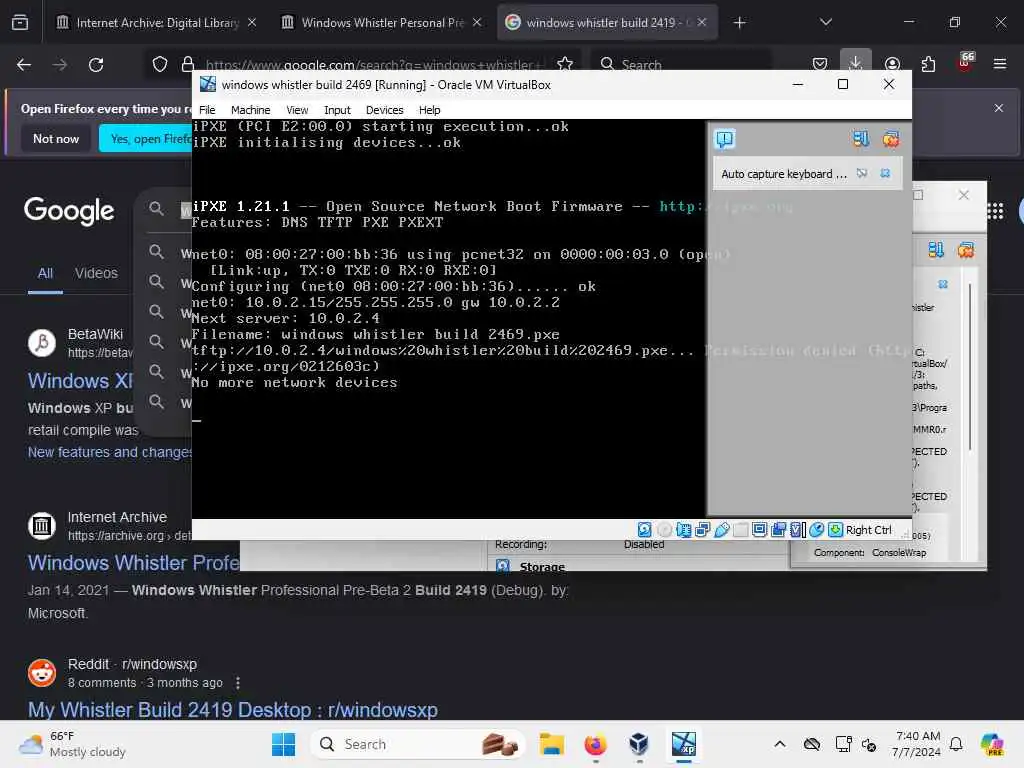Click the green keyboard capture arrow indicator
1024x768 pixels.
835,530
